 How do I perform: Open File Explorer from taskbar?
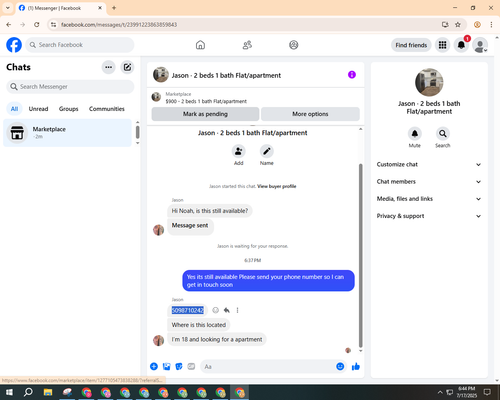tap(48, 392)
